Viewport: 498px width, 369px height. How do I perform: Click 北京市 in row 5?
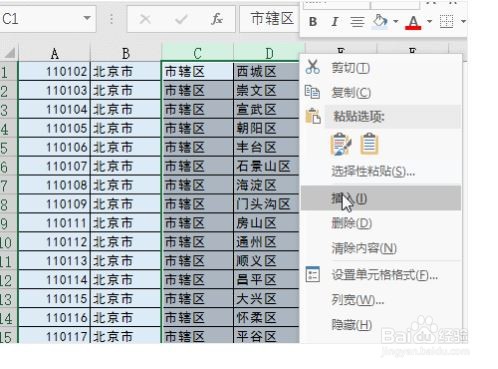click(126, 147)
